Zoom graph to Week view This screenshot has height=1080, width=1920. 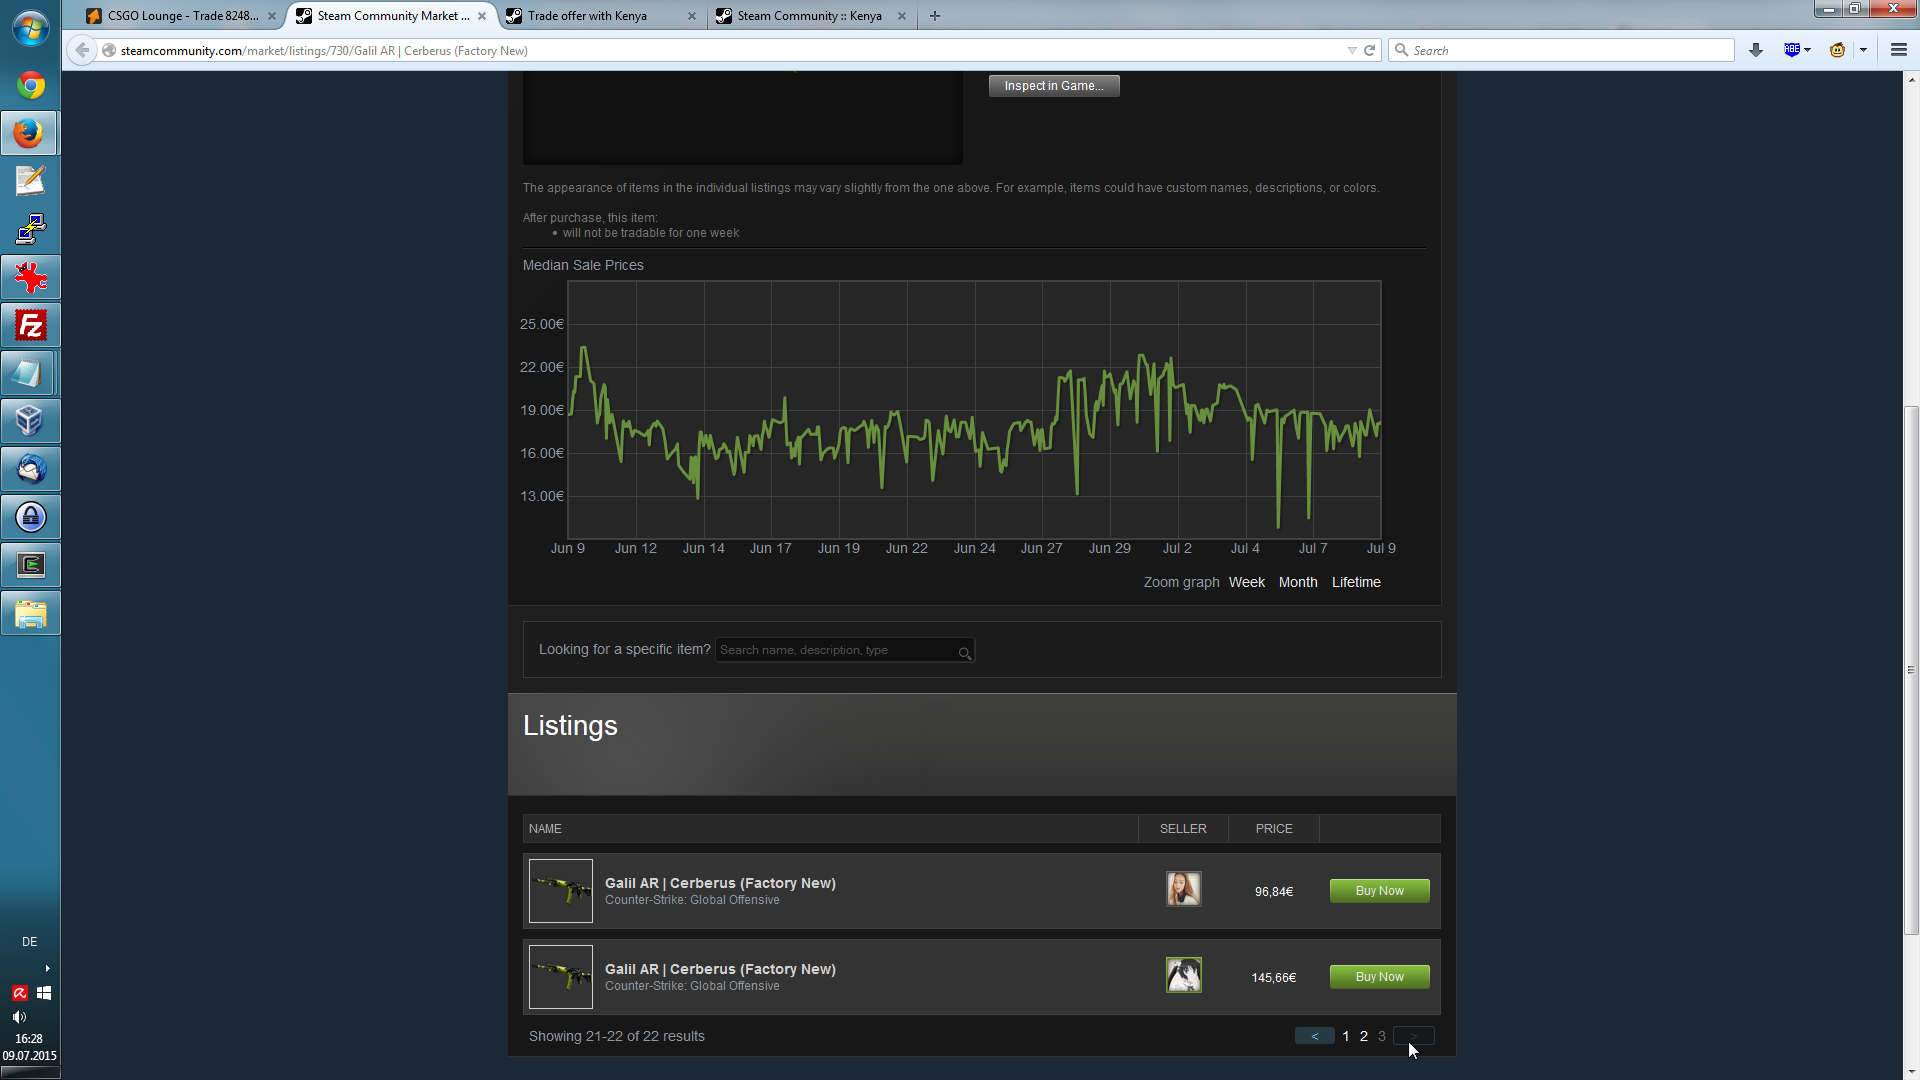[x=1246, y=582]
